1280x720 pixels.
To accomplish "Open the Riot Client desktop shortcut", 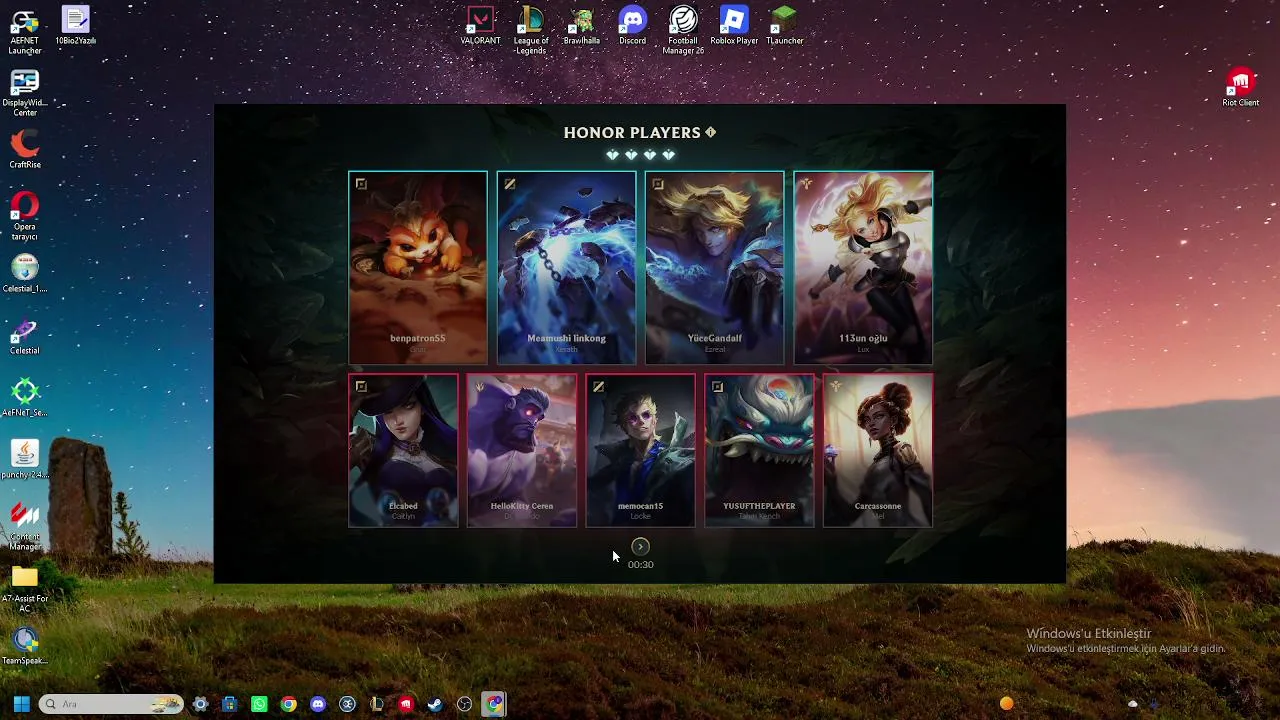I will point(1240,88).
